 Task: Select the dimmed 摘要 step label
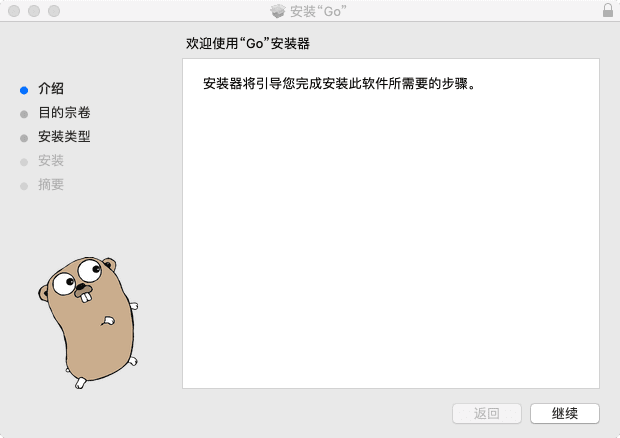pos(51,185)
